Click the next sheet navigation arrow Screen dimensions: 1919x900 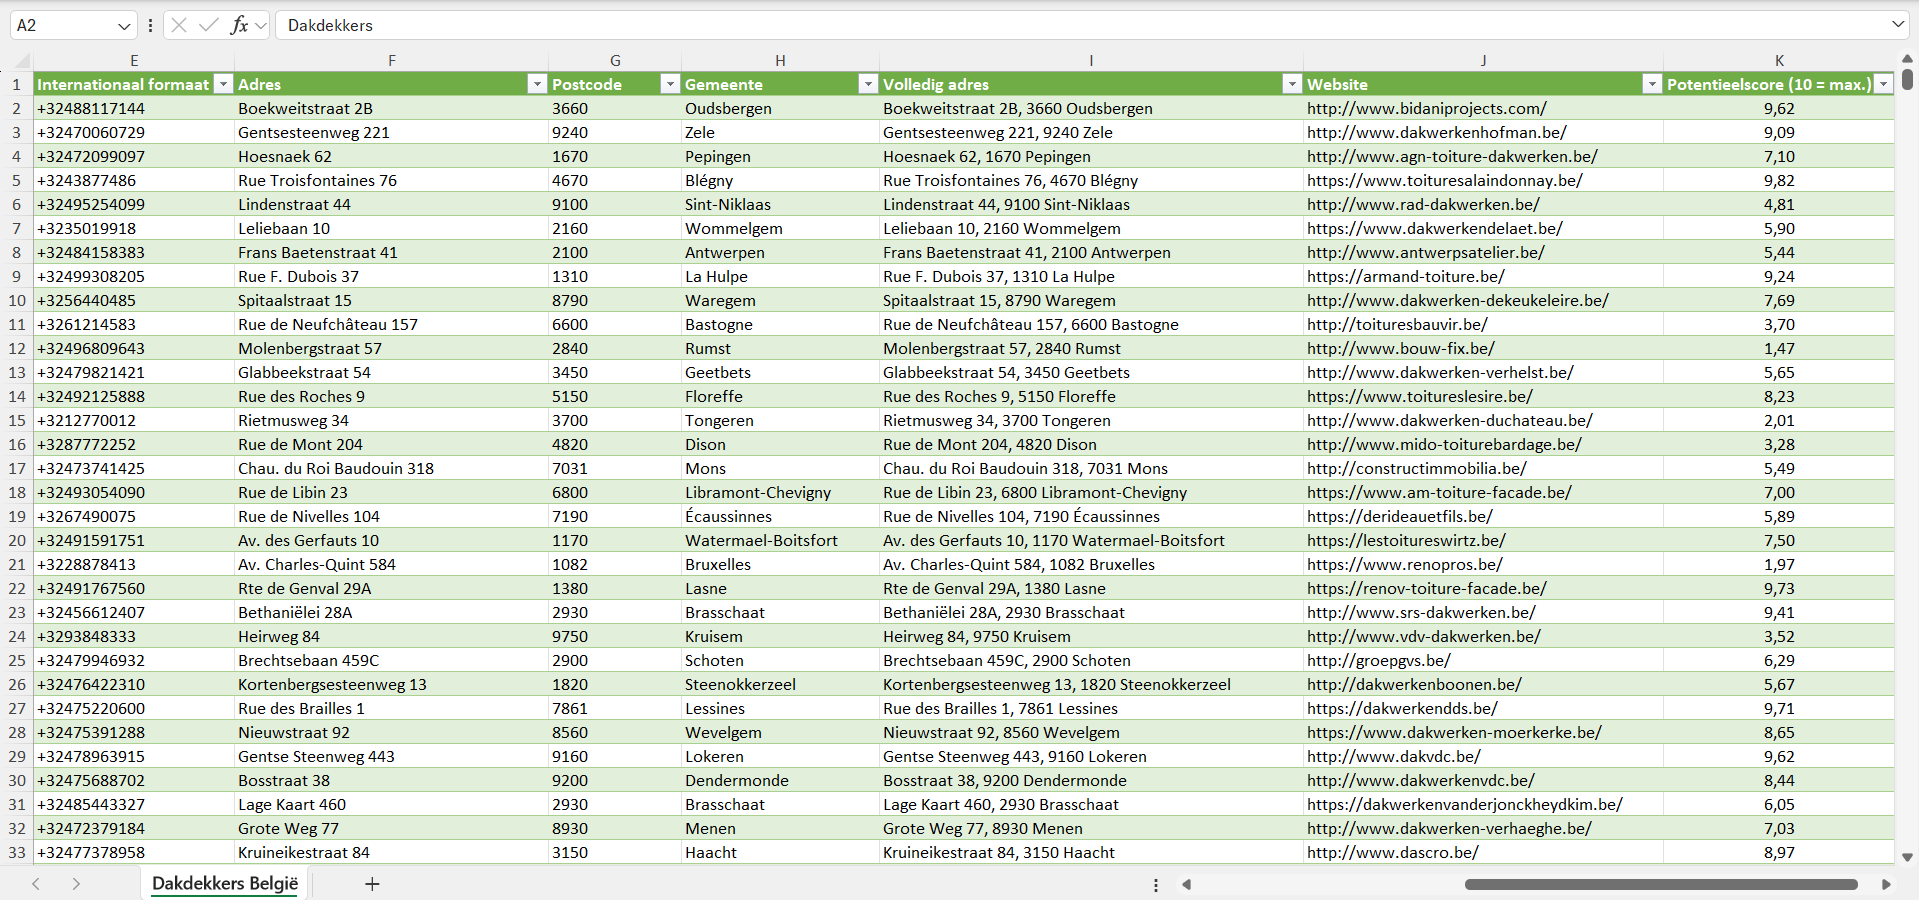[x=76, y=884]
